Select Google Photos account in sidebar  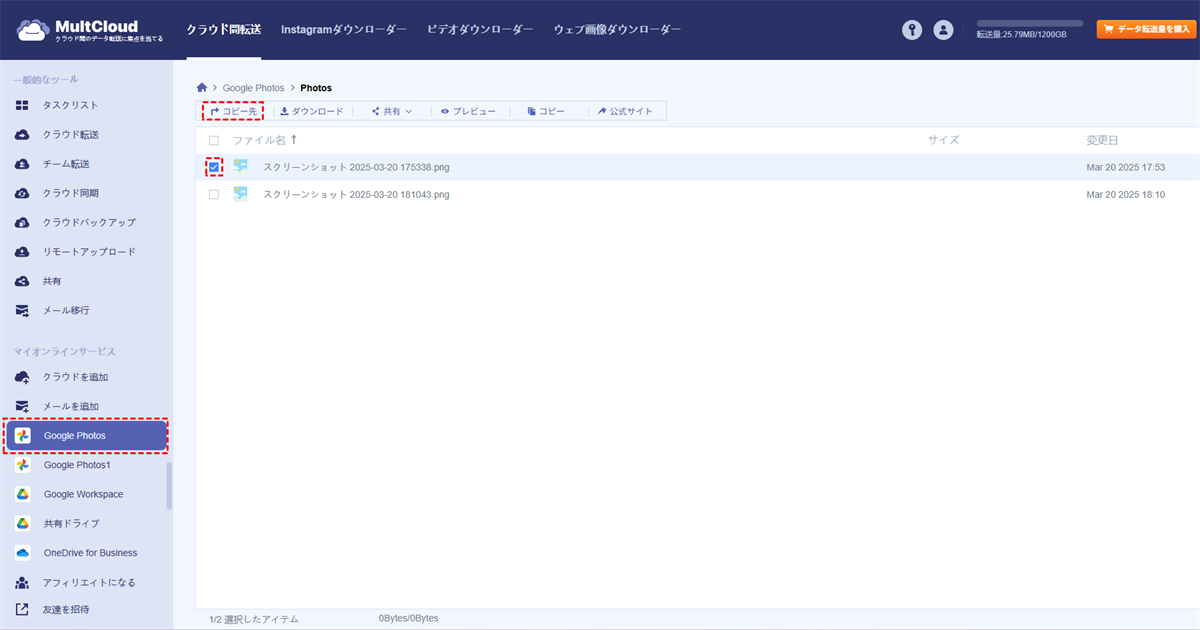tap(86, 436)
